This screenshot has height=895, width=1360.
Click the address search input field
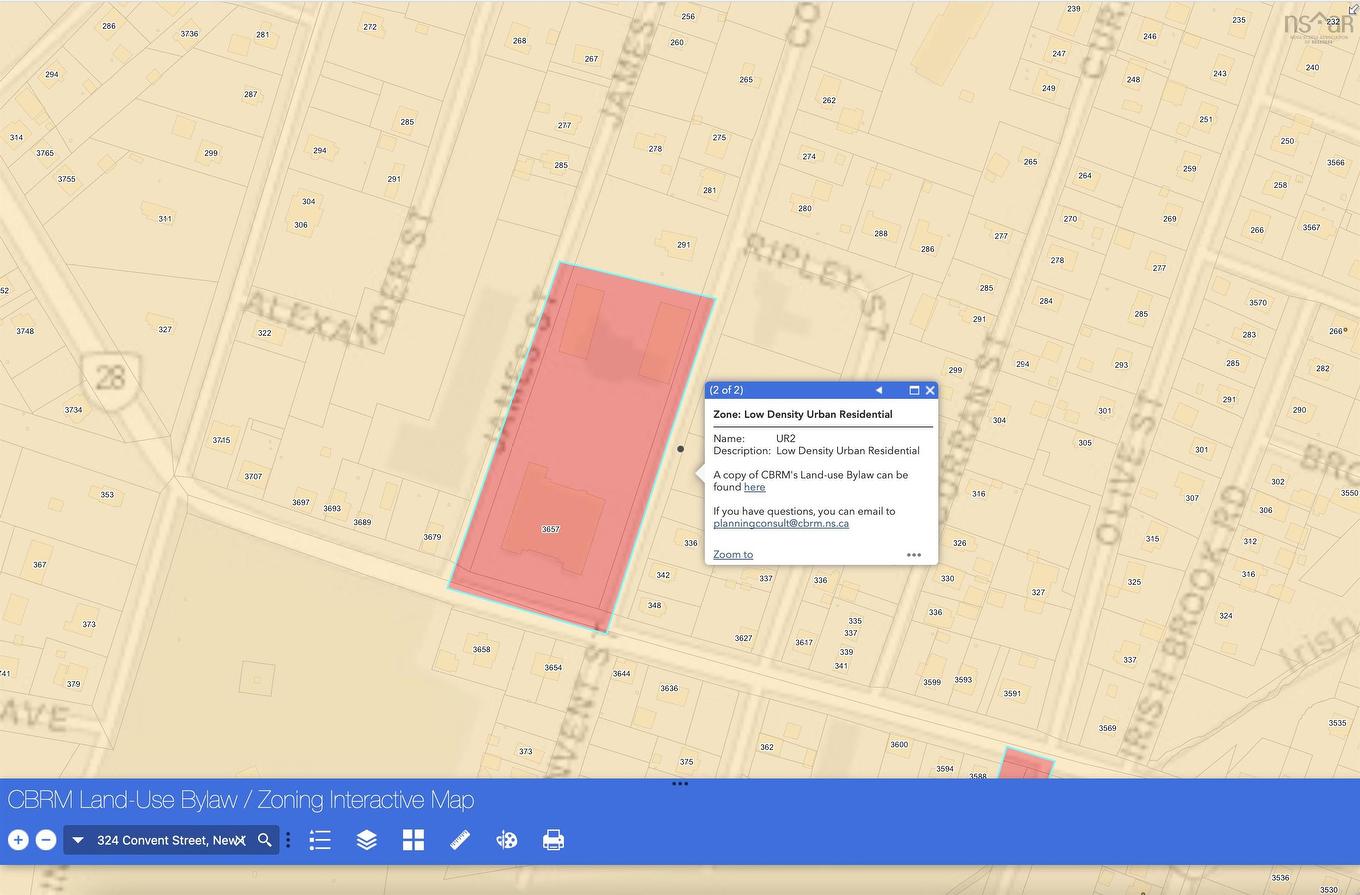[165, 840]
